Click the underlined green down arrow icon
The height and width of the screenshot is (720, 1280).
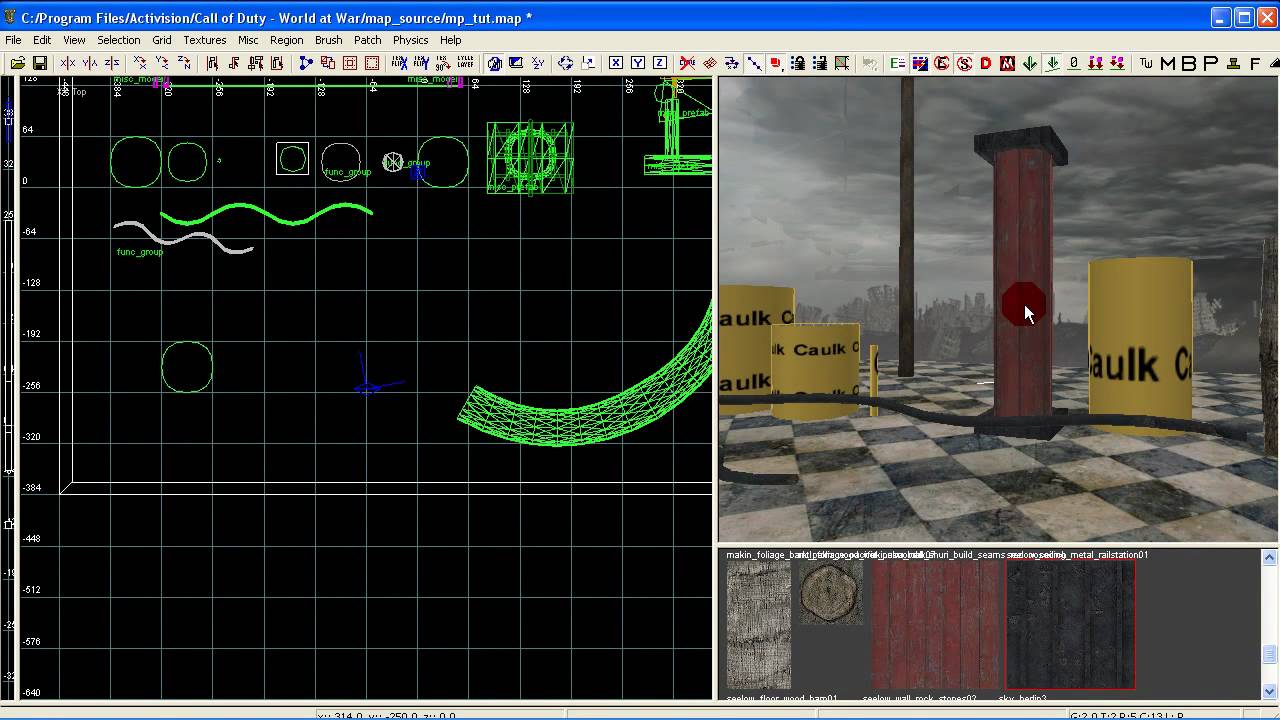pyautogui.click(x=1052, y=63)
